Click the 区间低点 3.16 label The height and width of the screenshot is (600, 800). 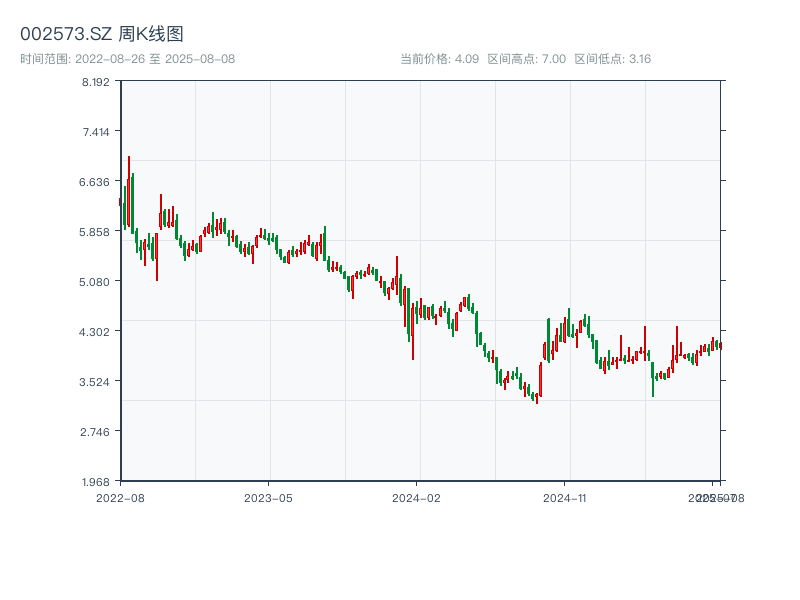(x=612, y=59)
